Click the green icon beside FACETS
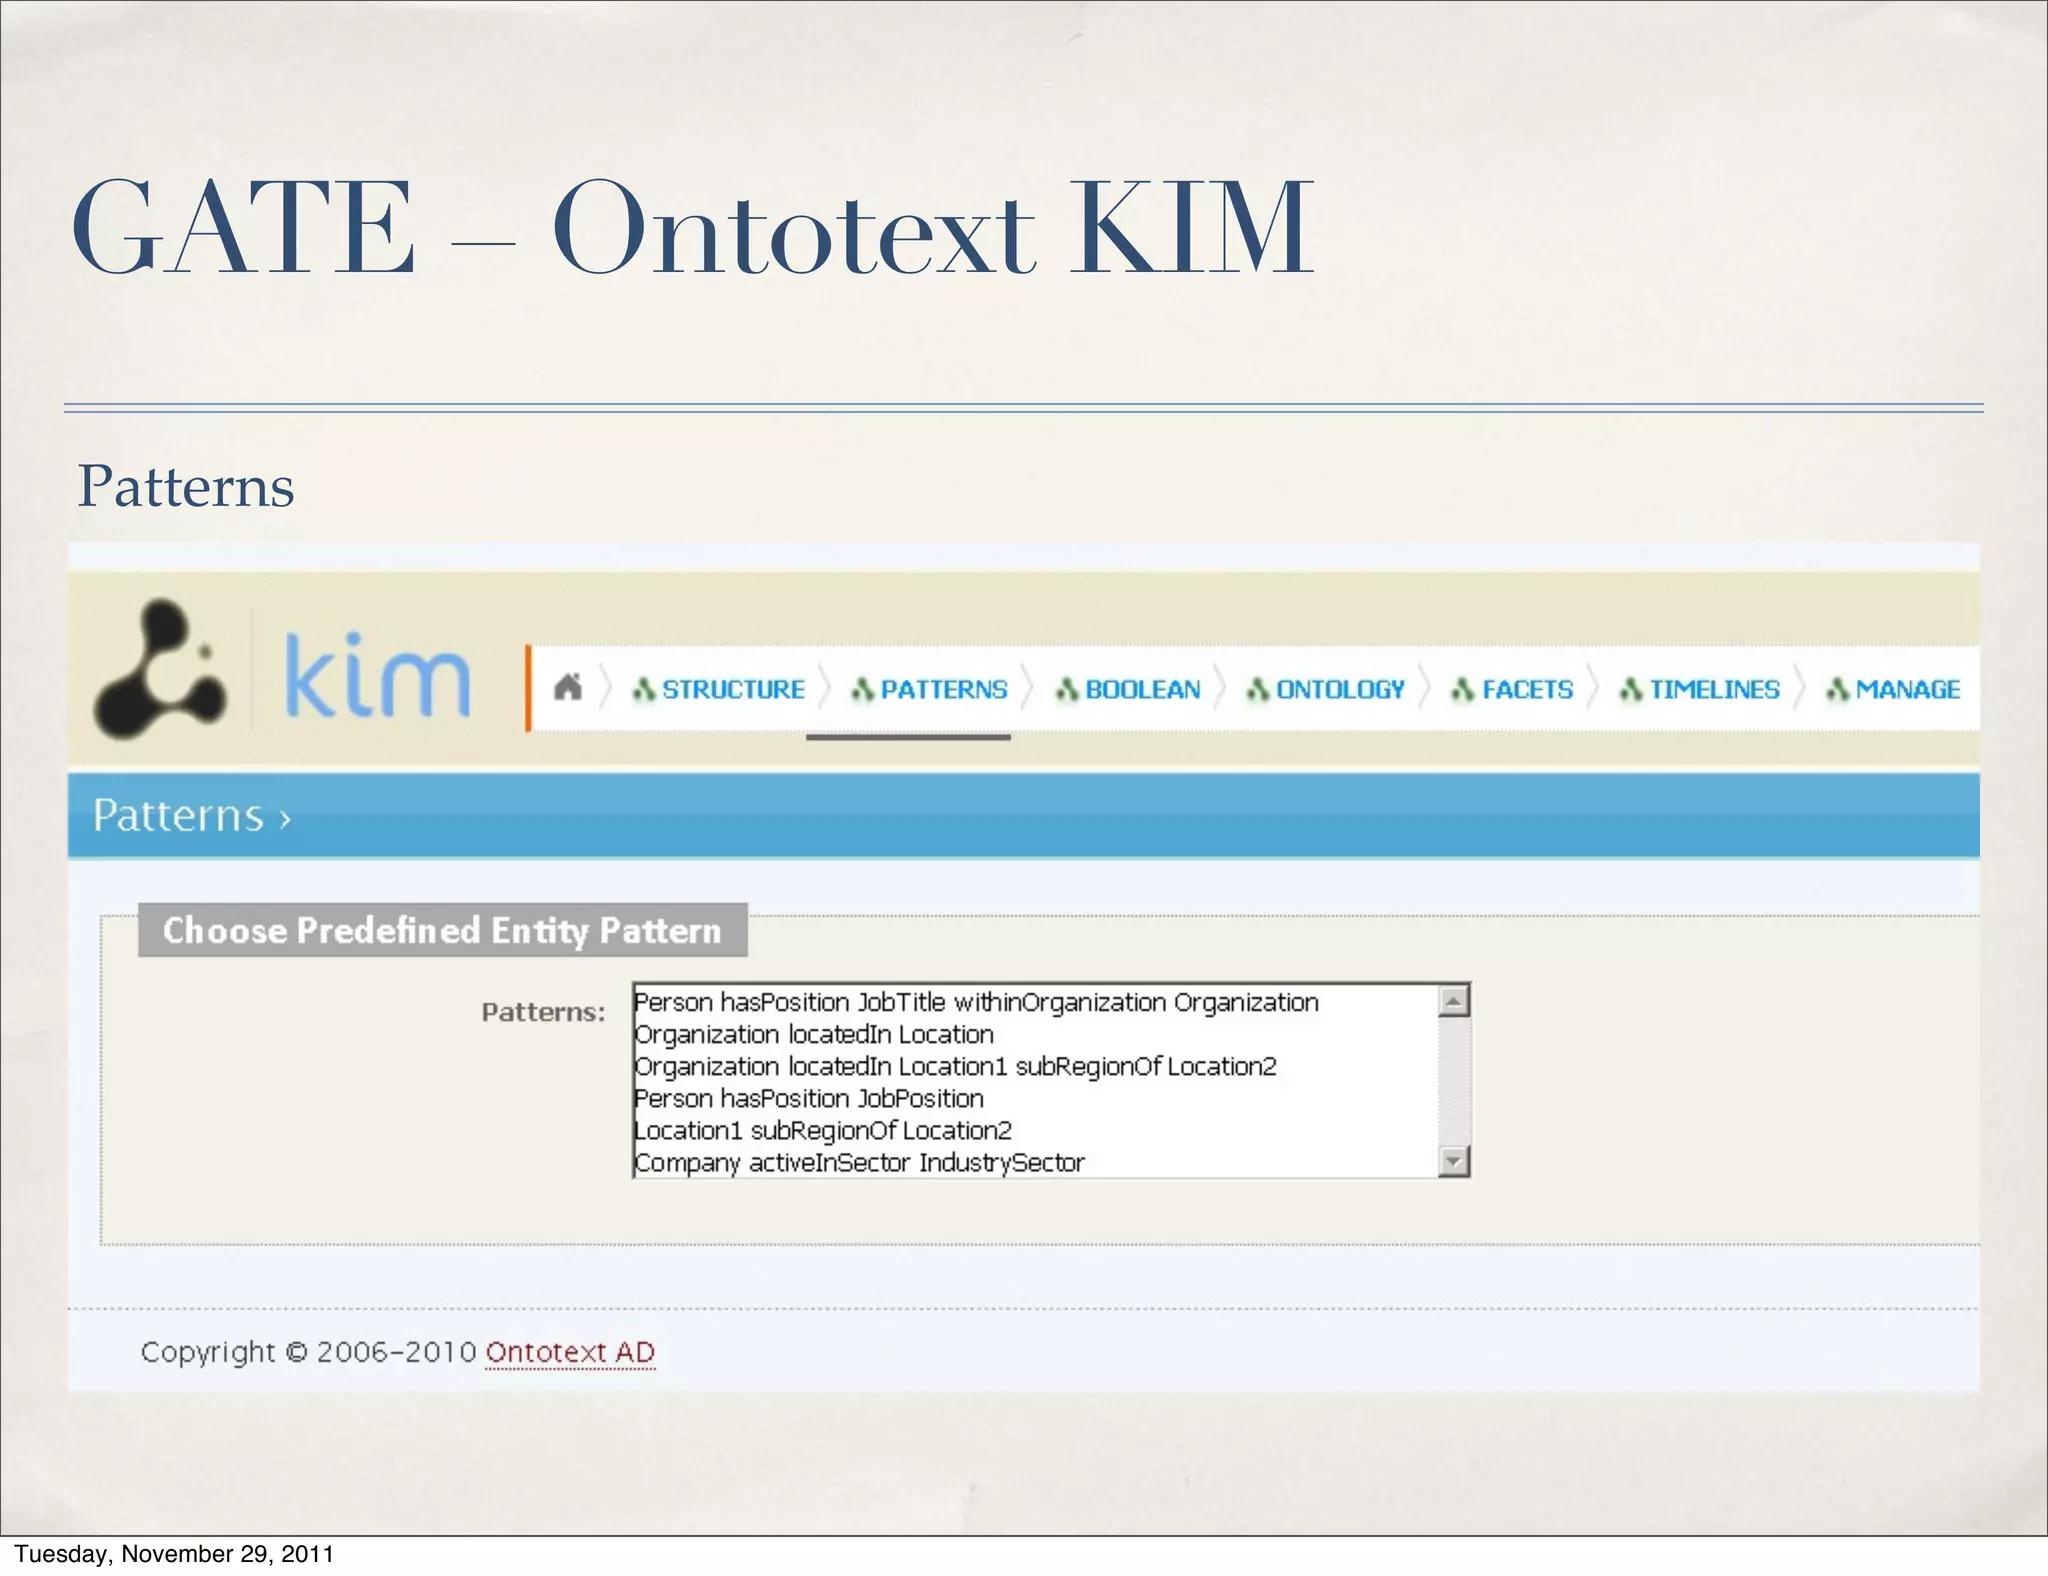This screenshot has height=1576, width=2048. [1463, 689]
